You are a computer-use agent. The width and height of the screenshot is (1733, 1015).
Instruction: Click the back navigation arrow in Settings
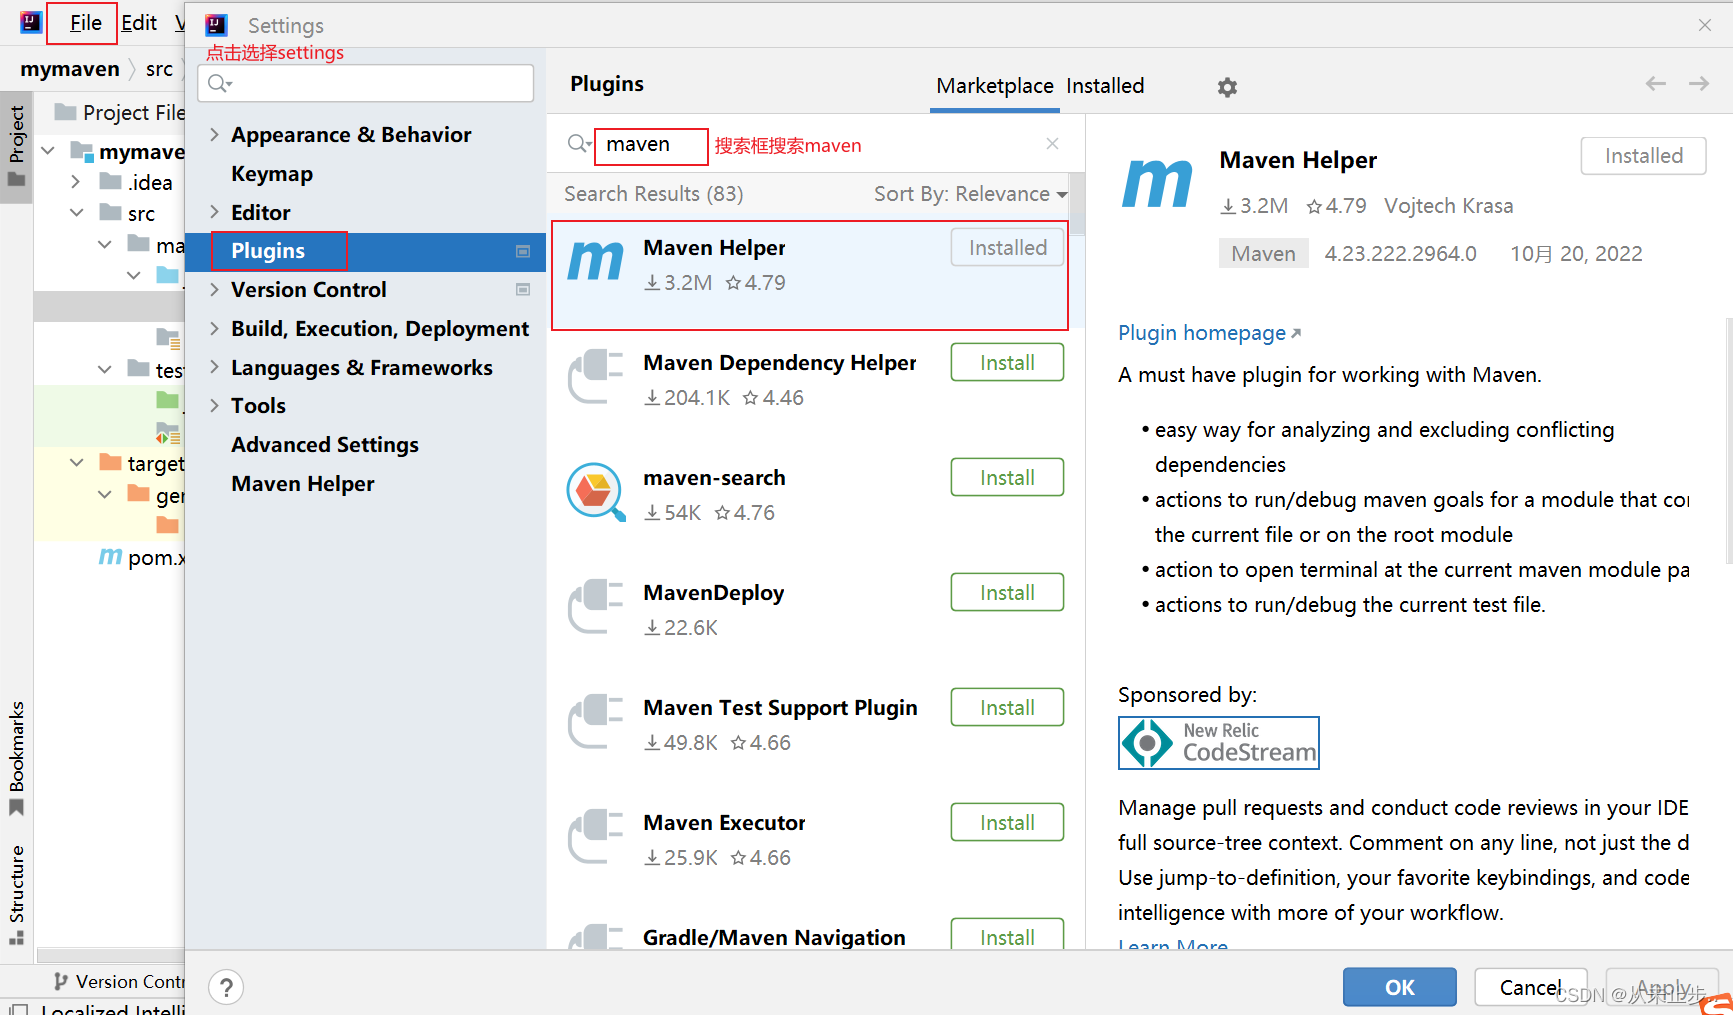coord(1656,84)
